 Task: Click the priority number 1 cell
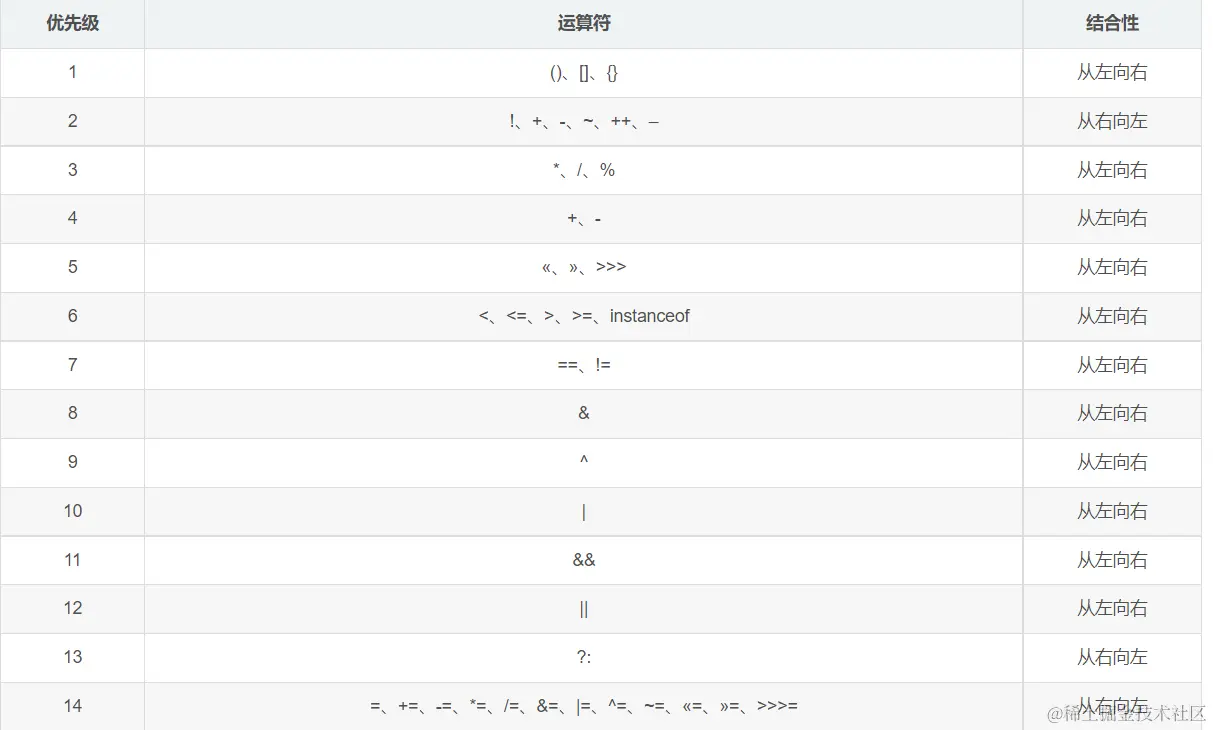point(72,72)
